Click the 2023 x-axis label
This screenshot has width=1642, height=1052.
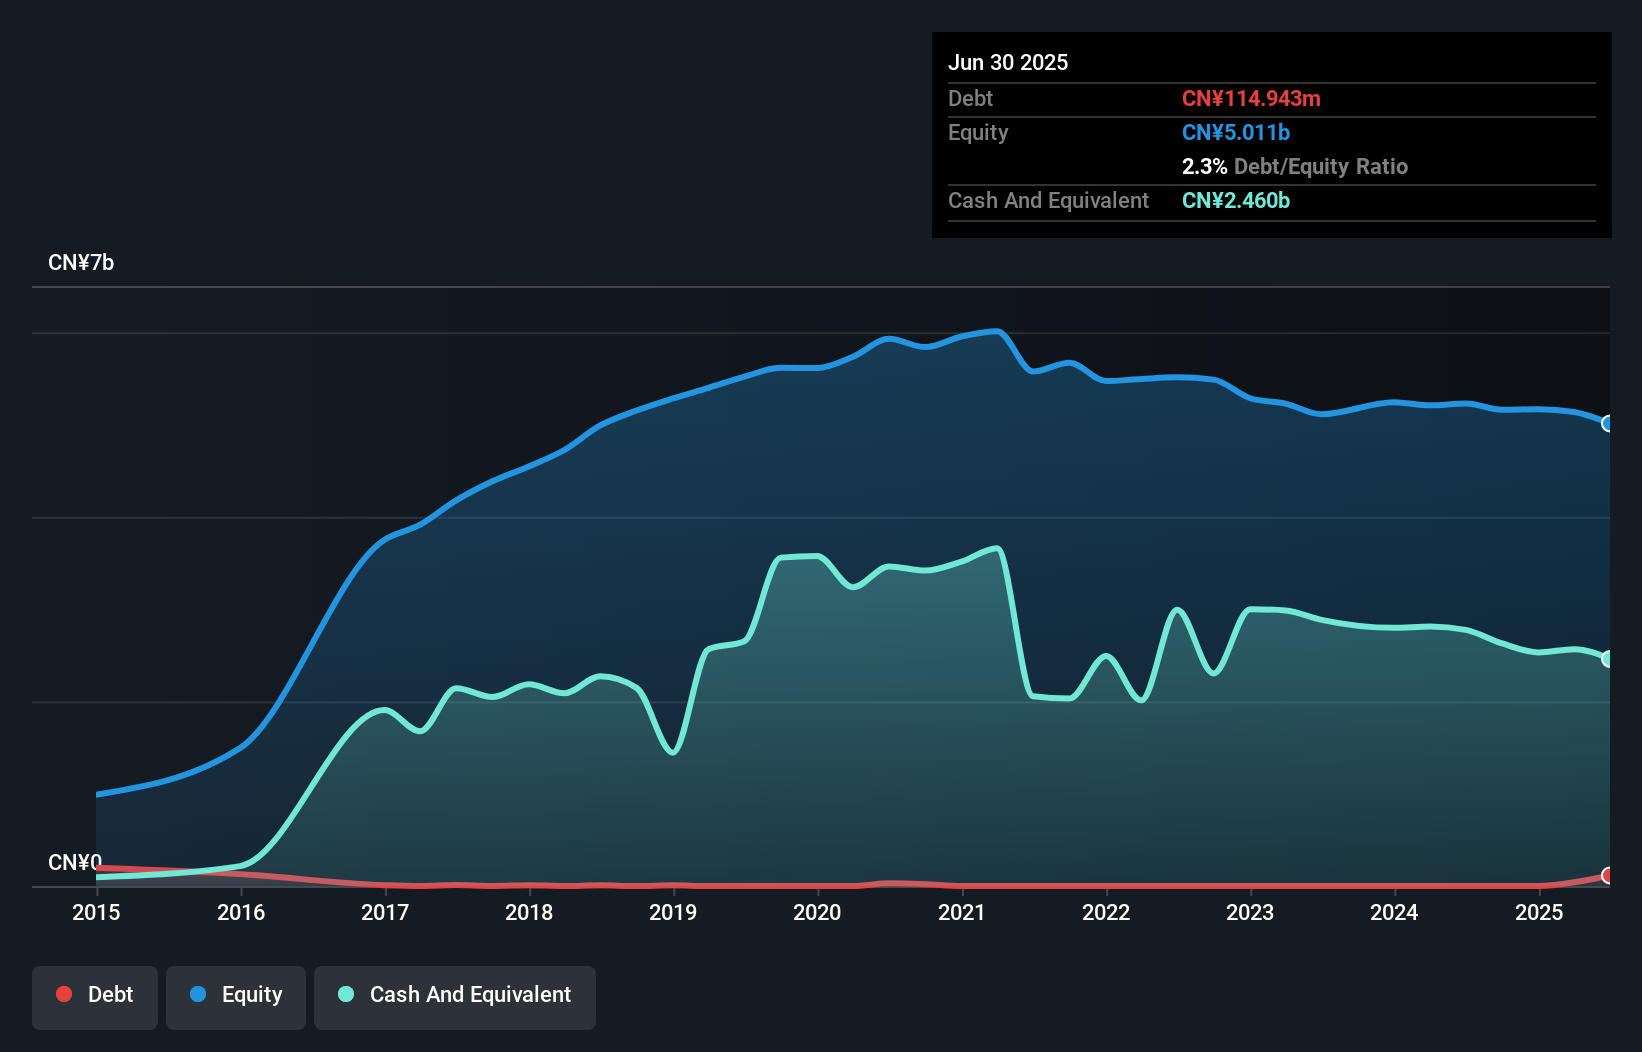[1250, 912]
